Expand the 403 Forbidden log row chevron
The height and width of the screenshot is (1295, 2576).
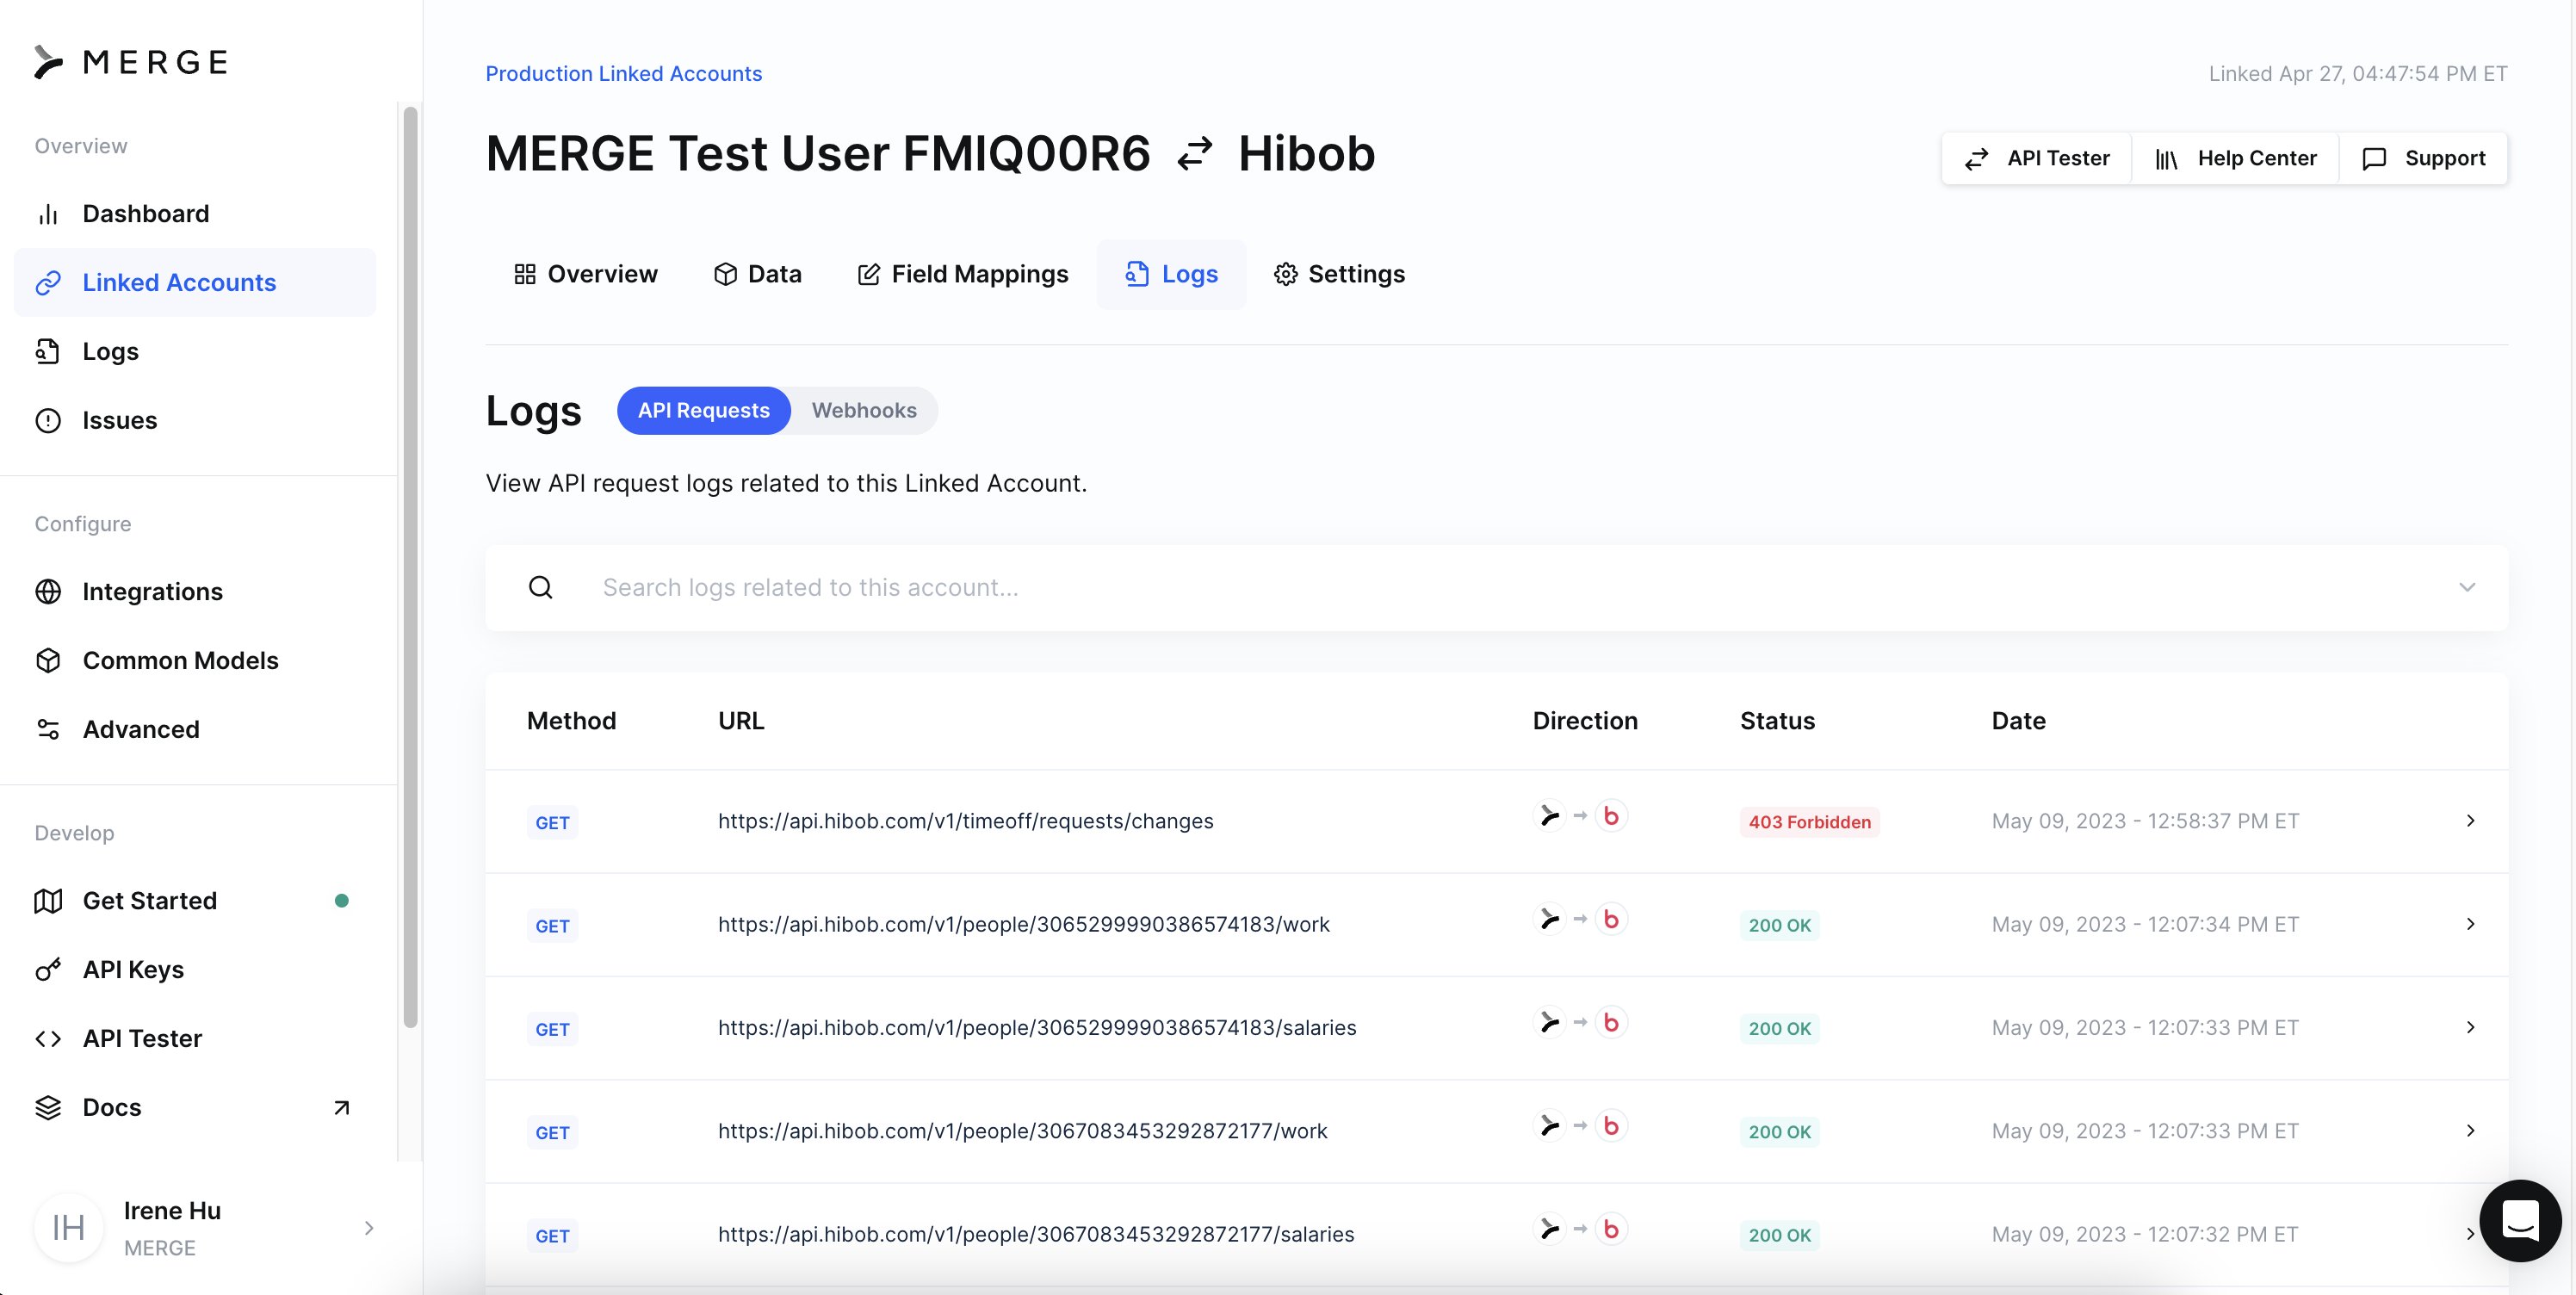2470,820
